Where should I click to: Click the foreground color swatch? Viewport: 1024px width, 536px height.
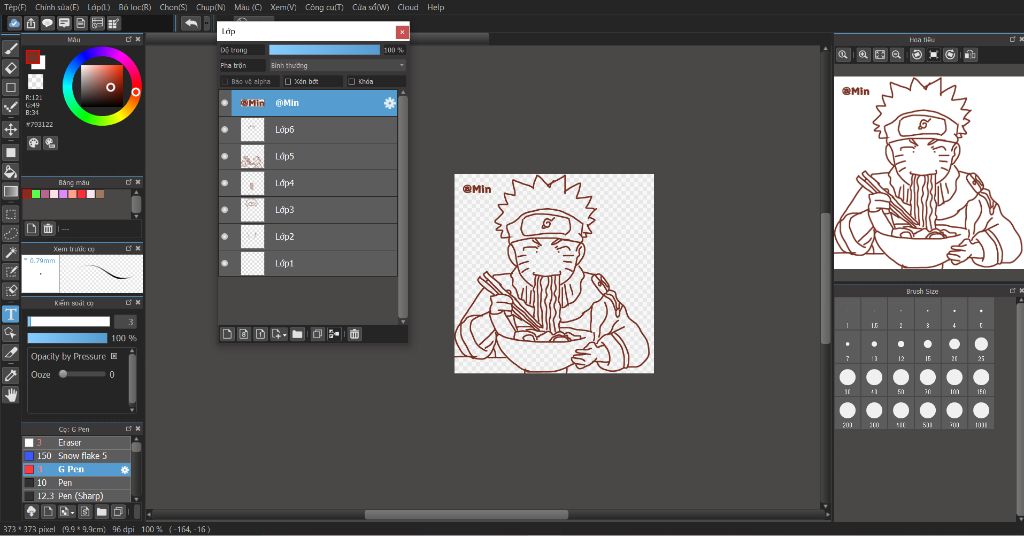click(x=32, y=57)
